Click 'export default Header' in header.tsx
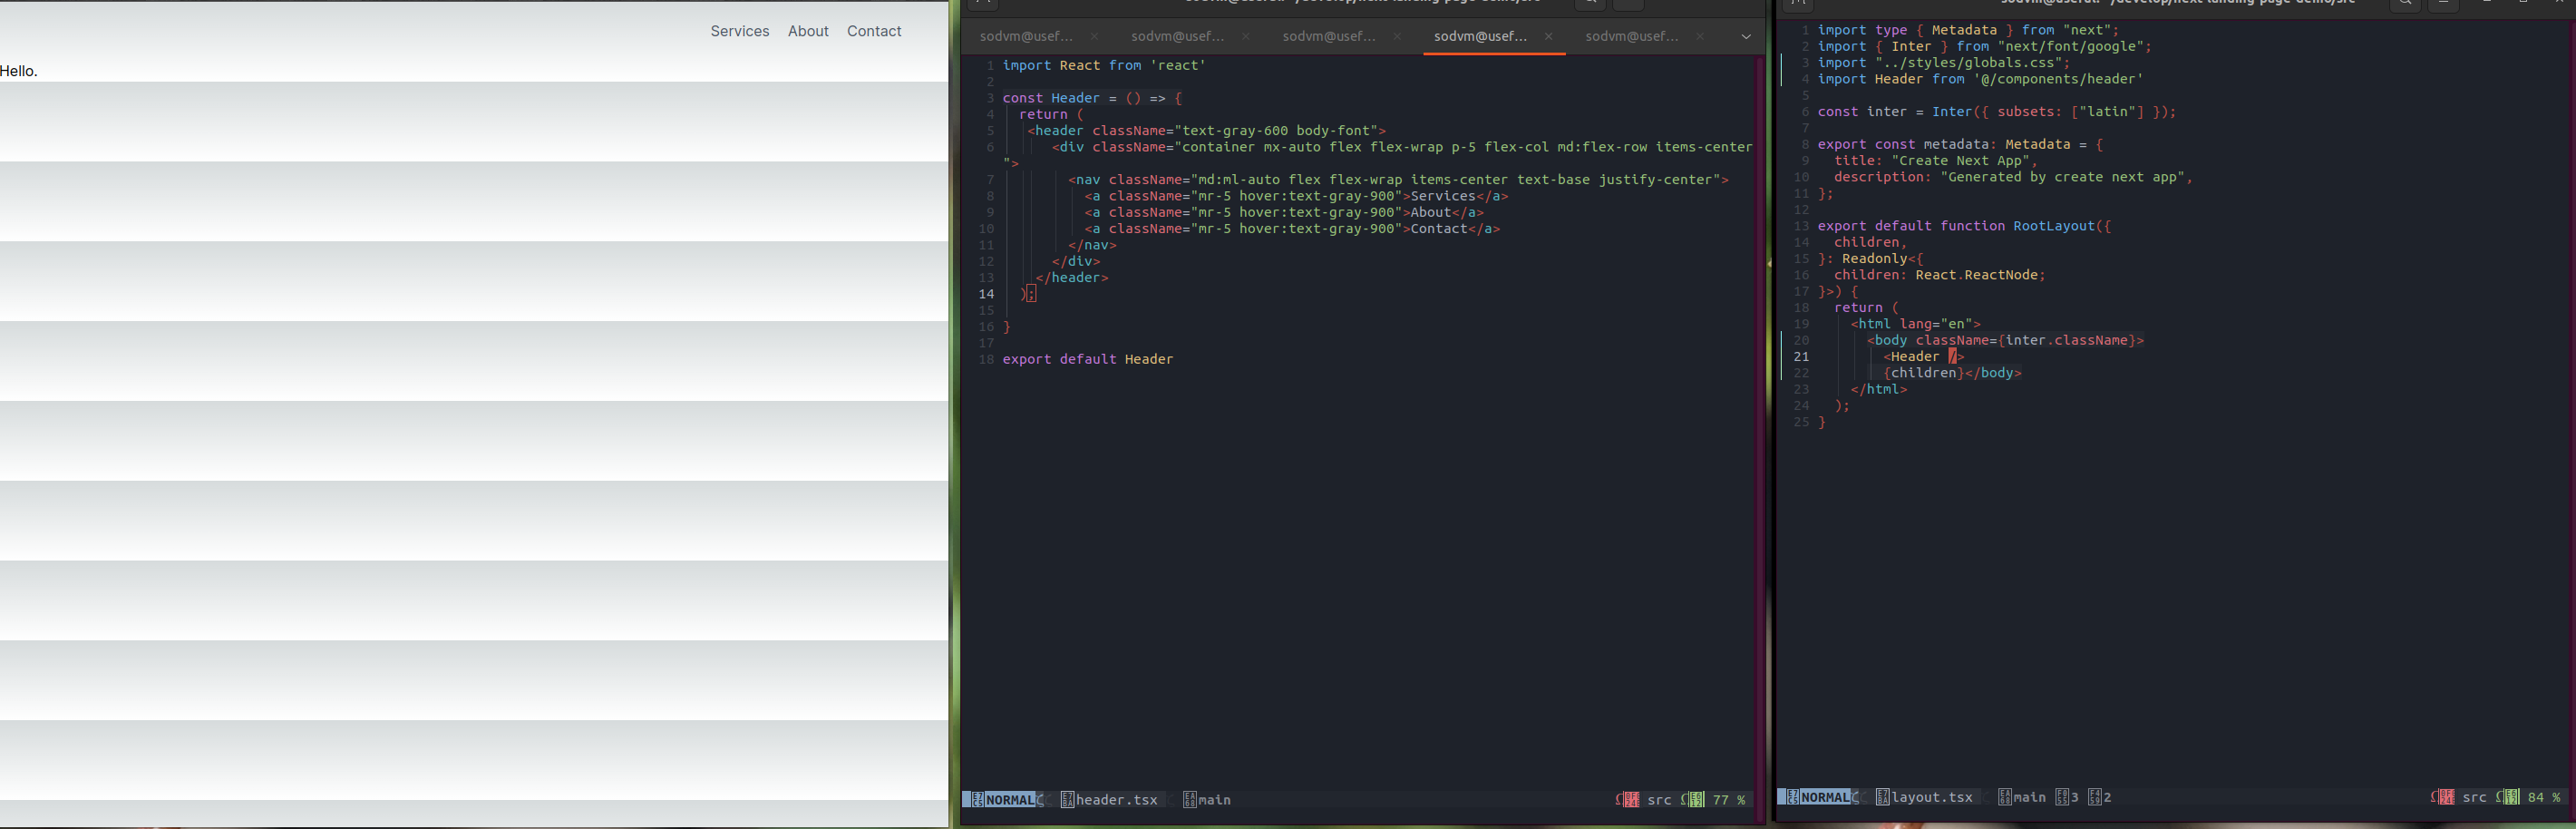 tap(1088, 359)
